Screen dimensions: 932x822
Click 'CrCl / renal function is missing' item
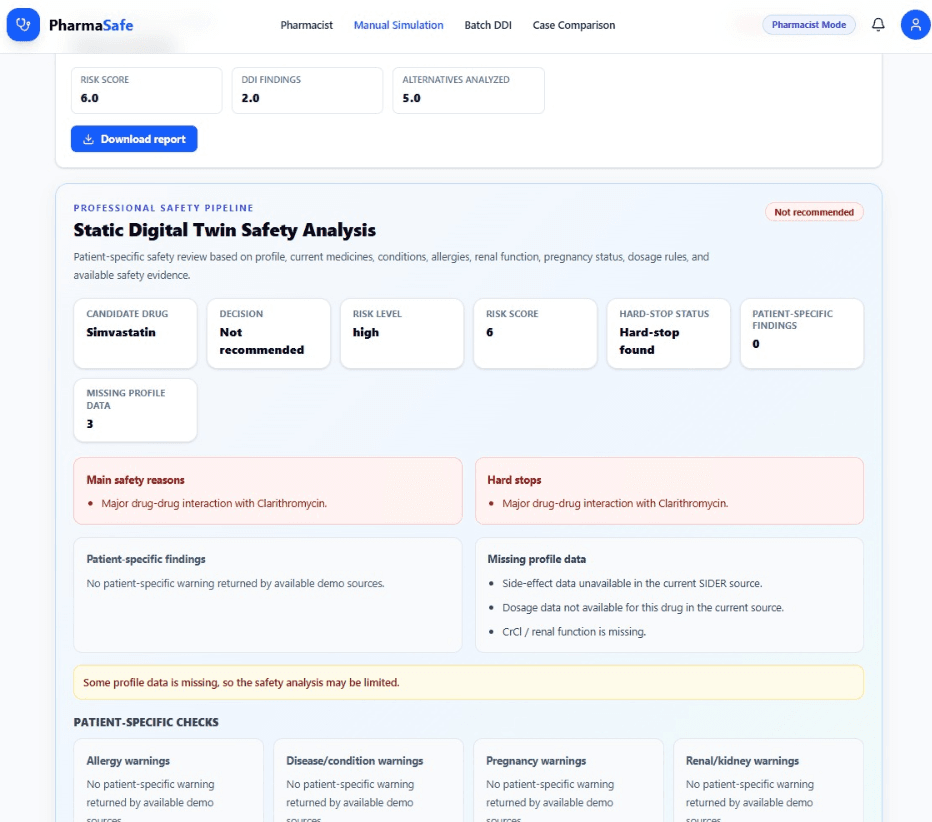click(x=574, y=632)
